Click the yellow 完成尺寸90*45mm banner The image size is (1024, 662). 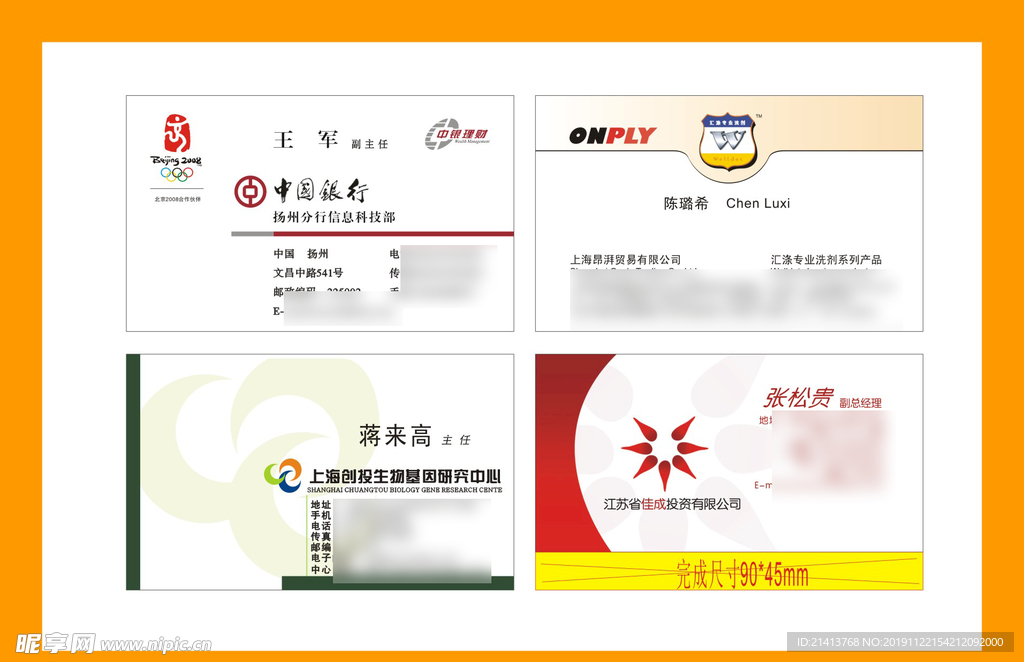(x=742, y=574)
